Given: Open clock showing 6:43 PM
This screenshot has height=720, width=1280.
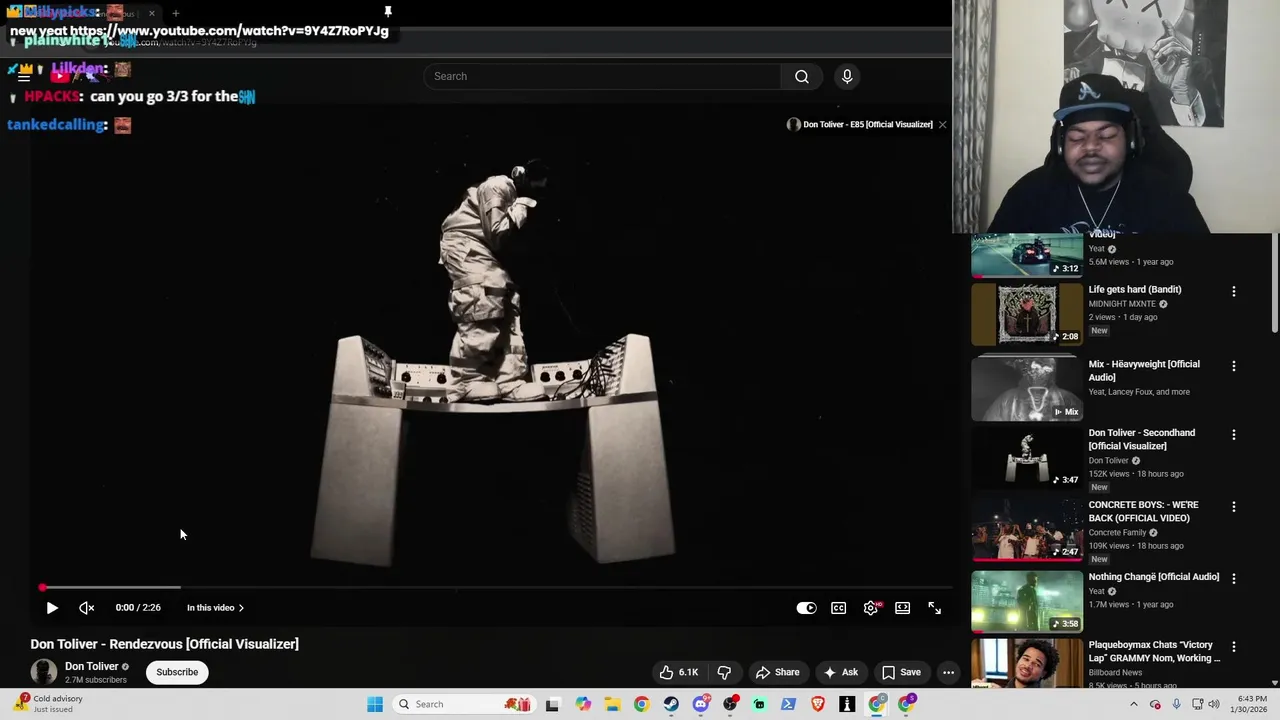Looking at the screenshot, I should pyautogui.click(x=1251, y=704).
